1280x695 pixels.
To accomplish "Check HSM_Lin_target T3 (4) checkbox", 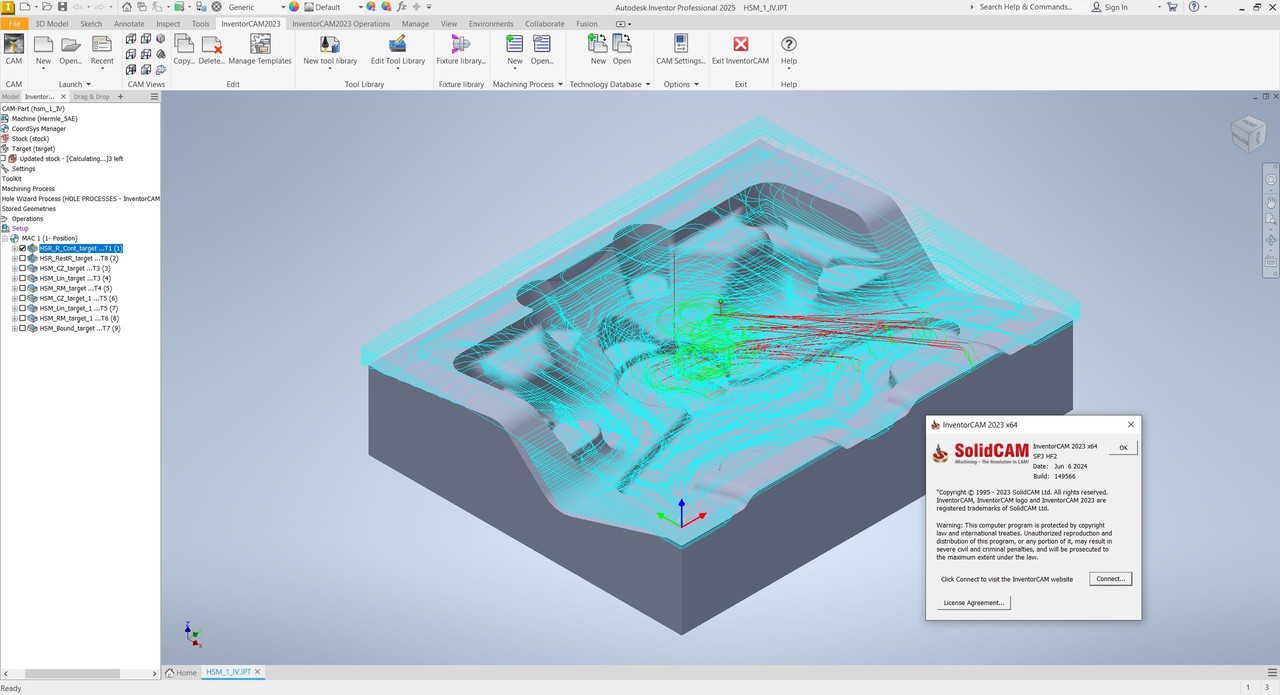I will (x=23, y=278).
